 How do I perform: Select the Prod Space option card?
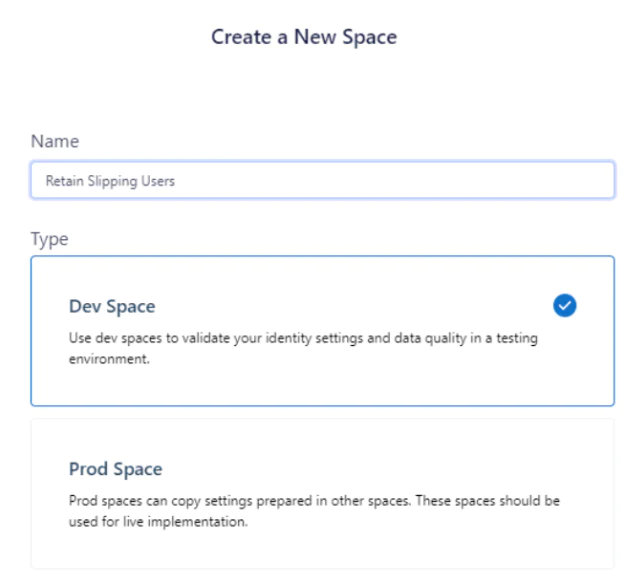[322, 494]
